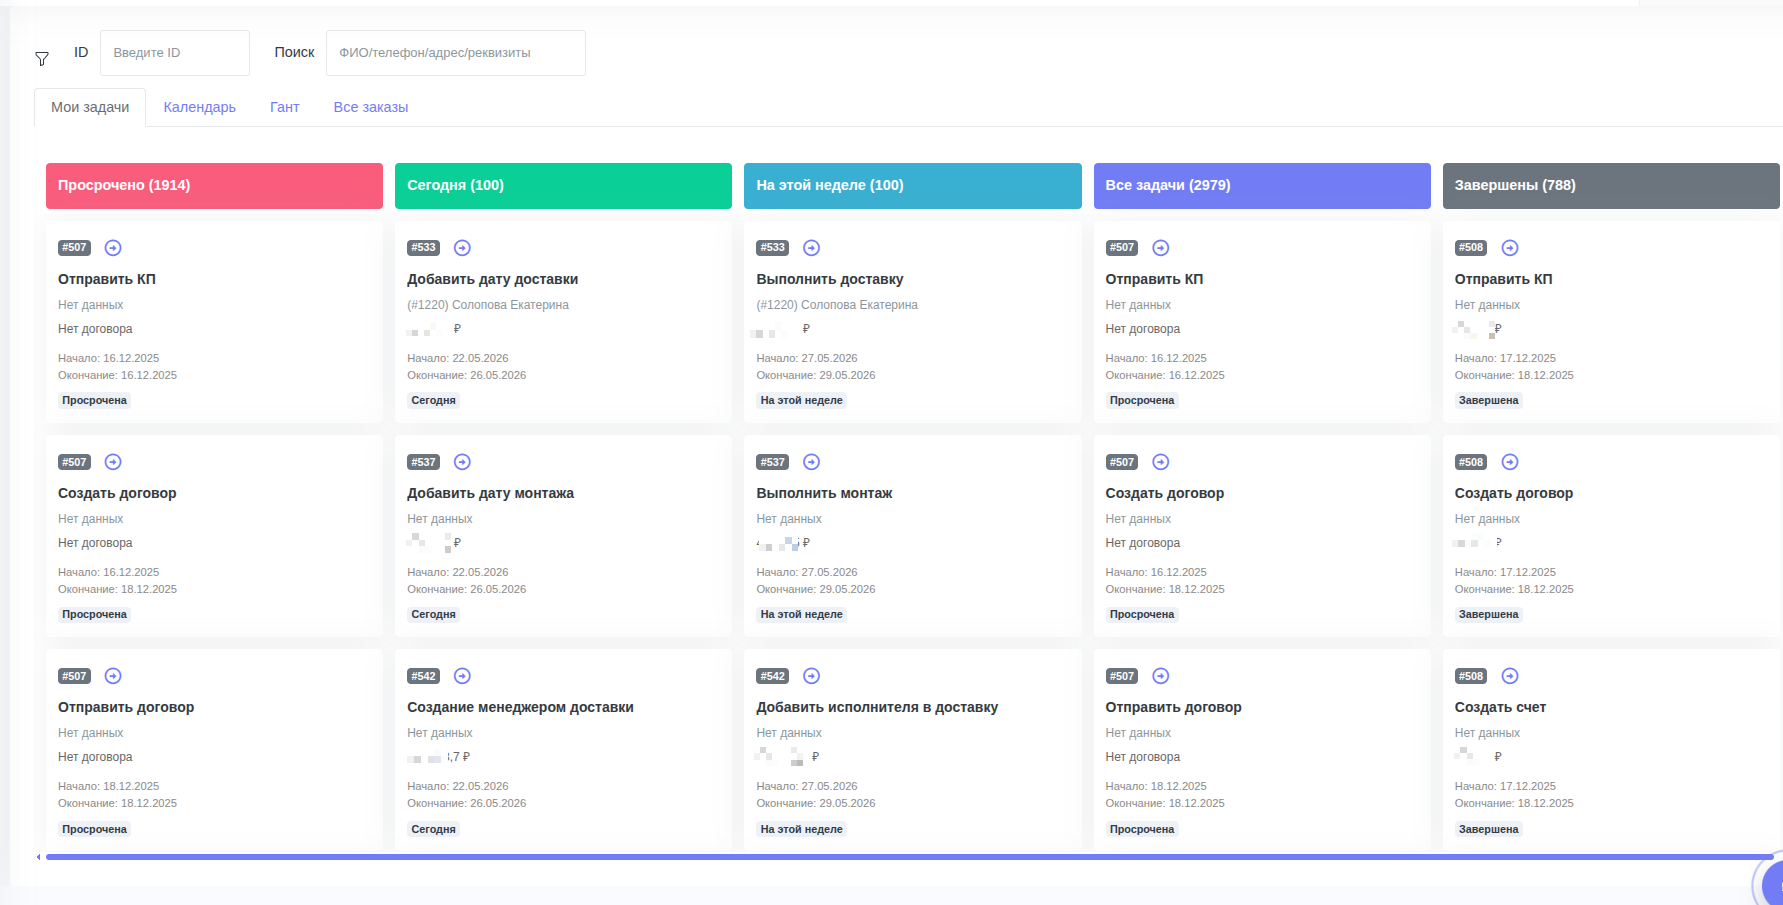Open the 'Выполнить доставку' card title
The image size is (1783, 905).
pos(830,279)
